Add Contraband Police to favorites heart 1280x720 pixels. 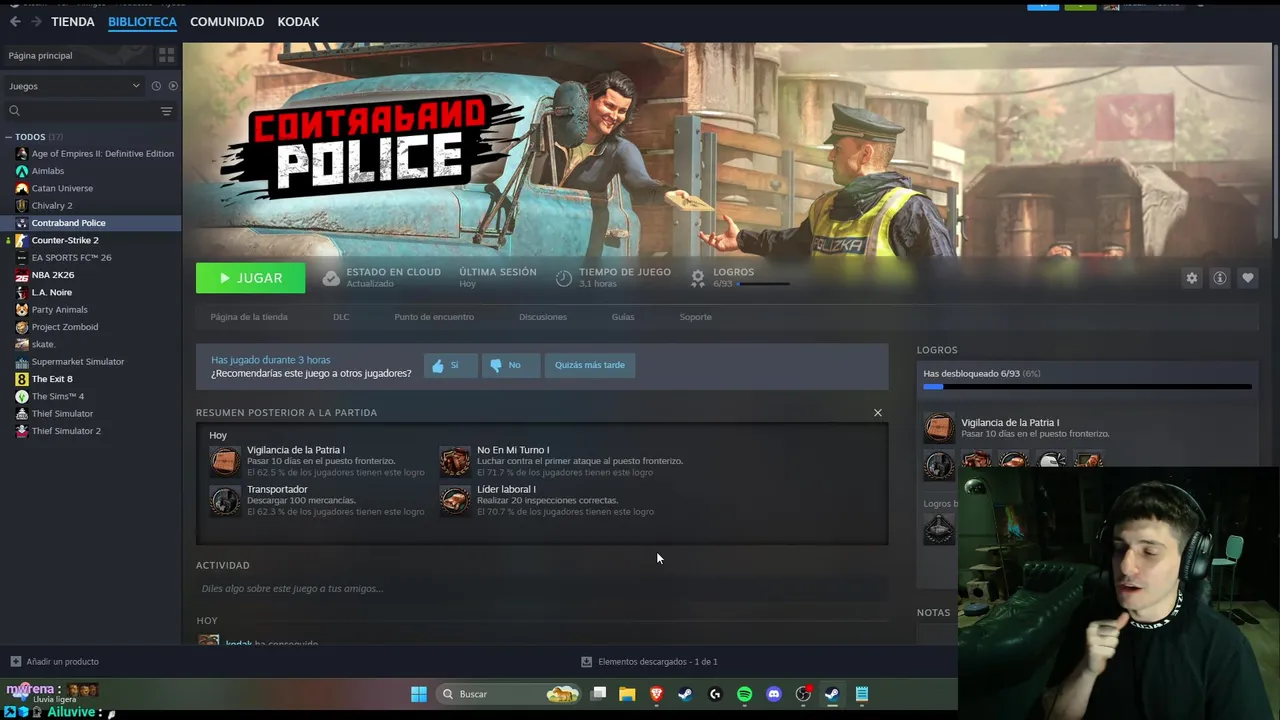pos(1247,278)
